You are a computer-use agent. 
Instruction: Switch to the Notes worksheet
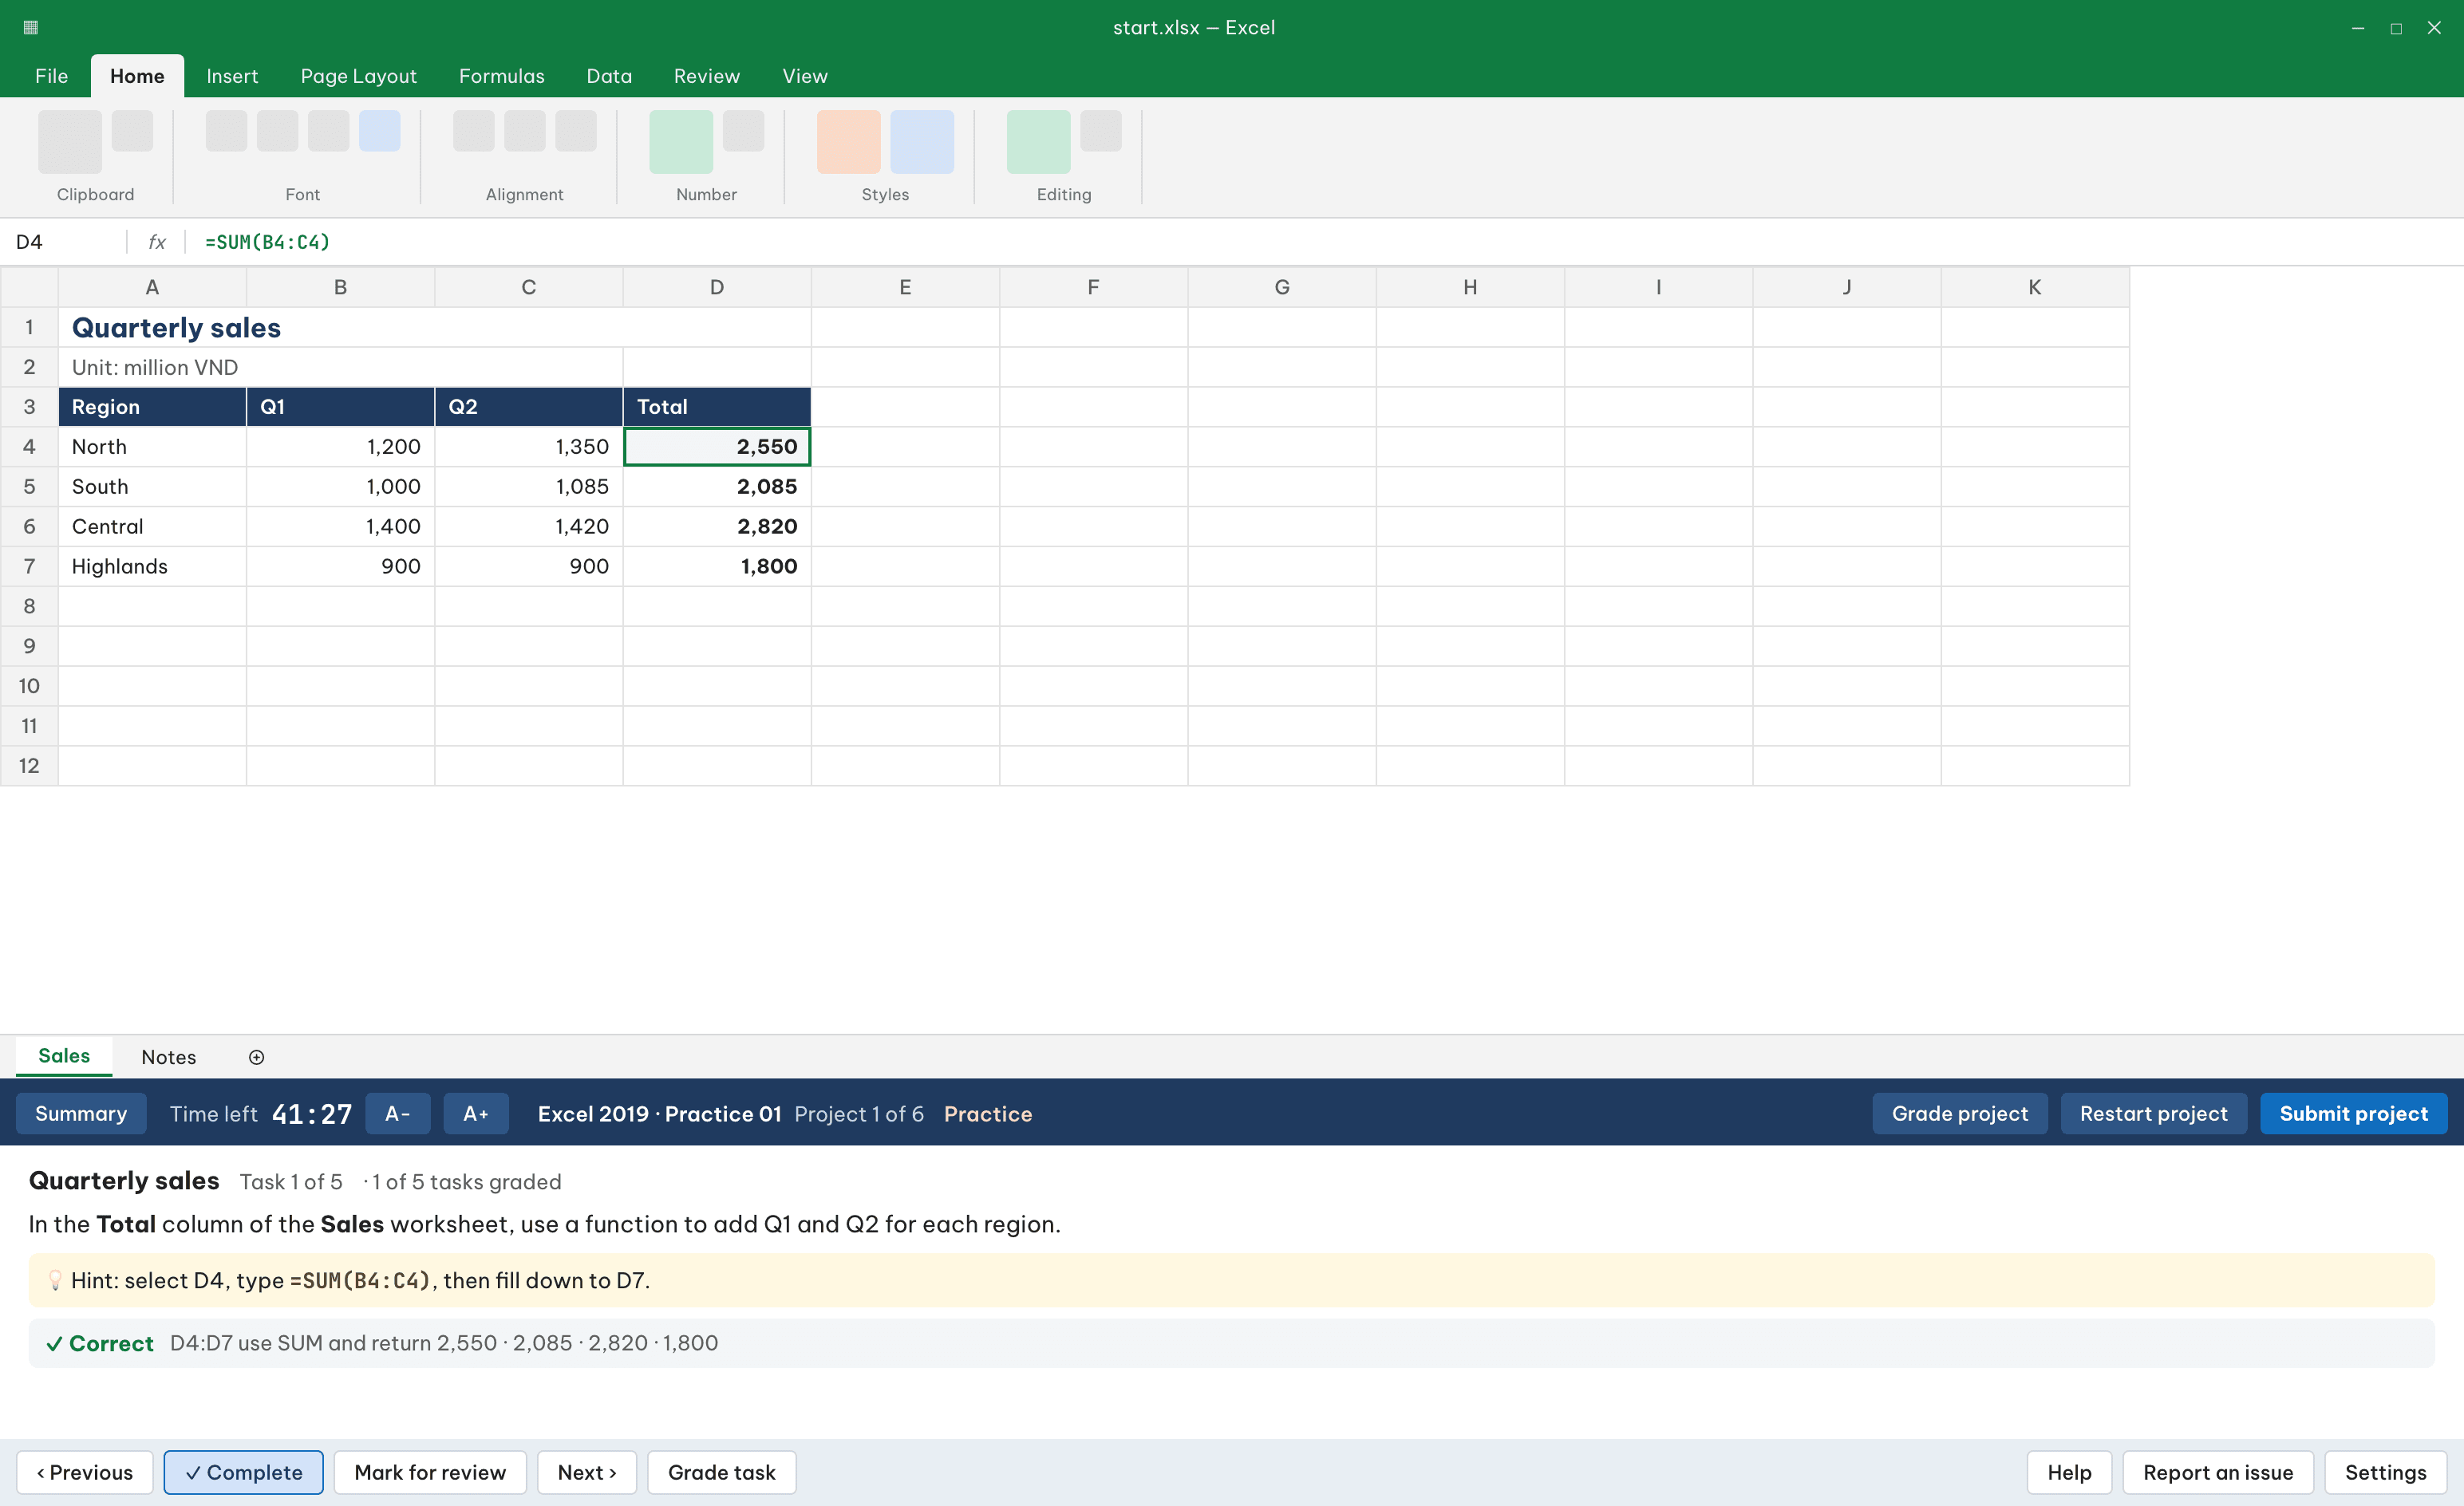169,1057
